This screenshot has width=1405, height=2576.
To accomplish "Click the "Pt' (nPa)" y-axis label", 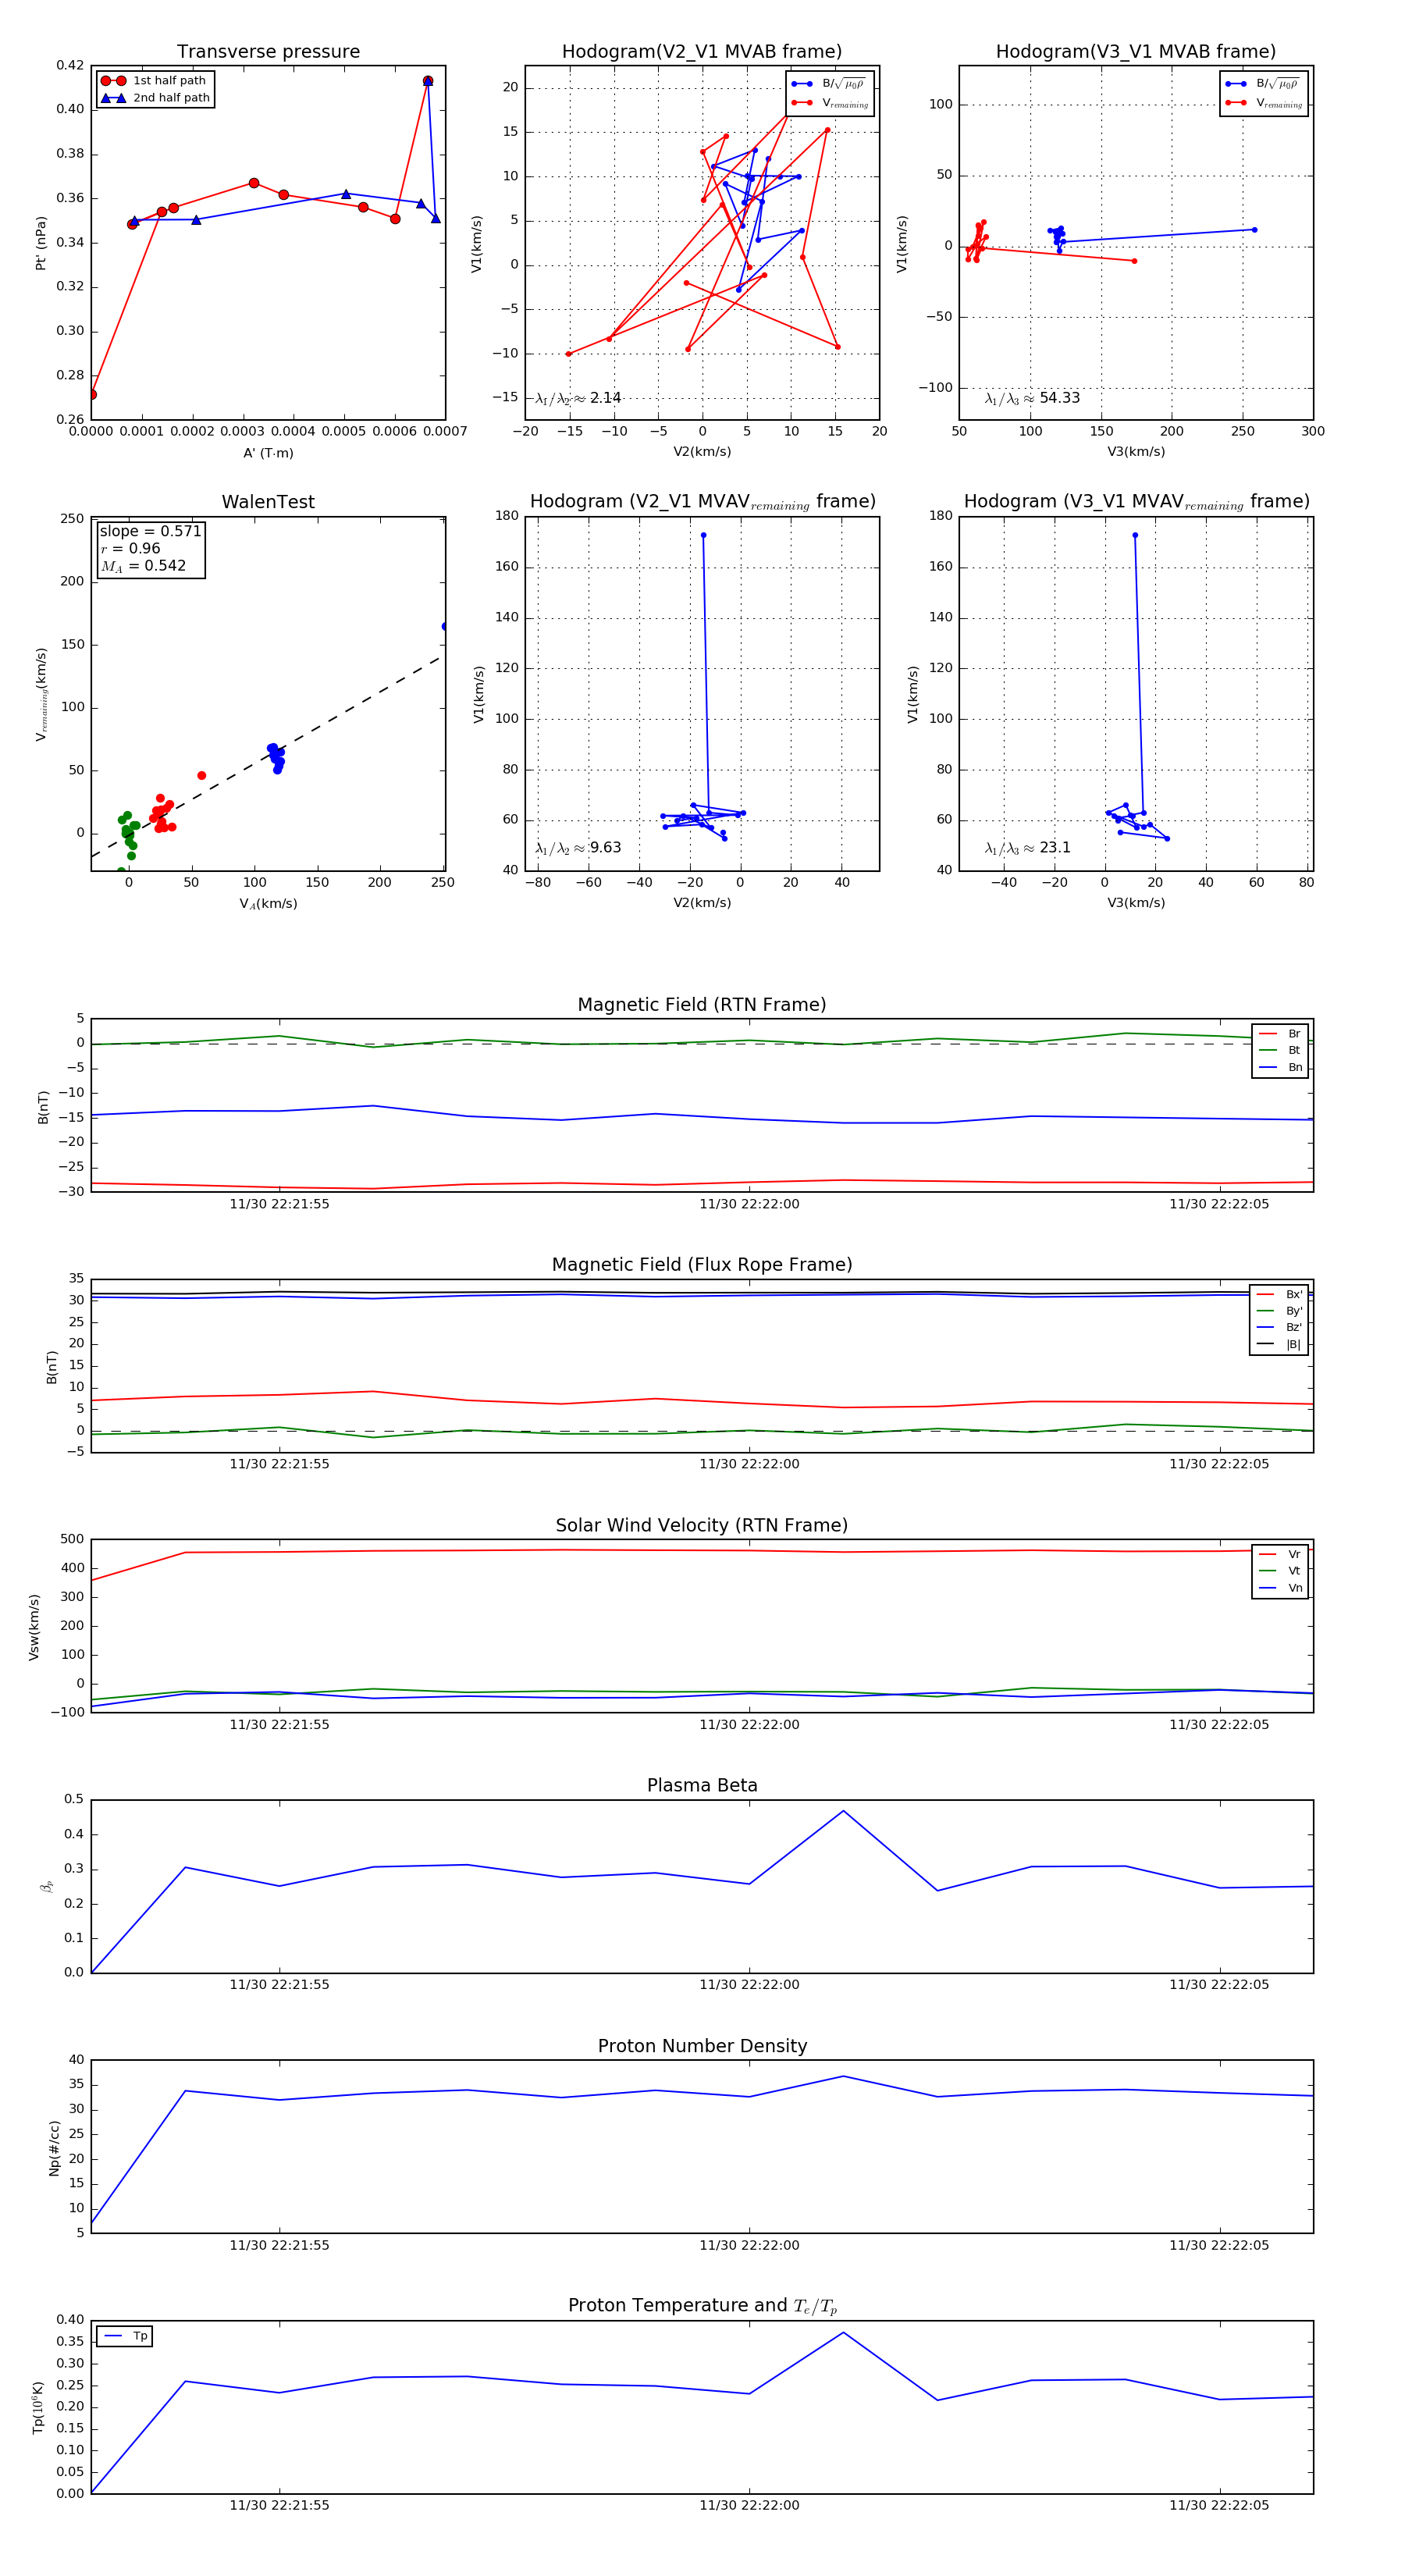I will click(x=41, y=243).
